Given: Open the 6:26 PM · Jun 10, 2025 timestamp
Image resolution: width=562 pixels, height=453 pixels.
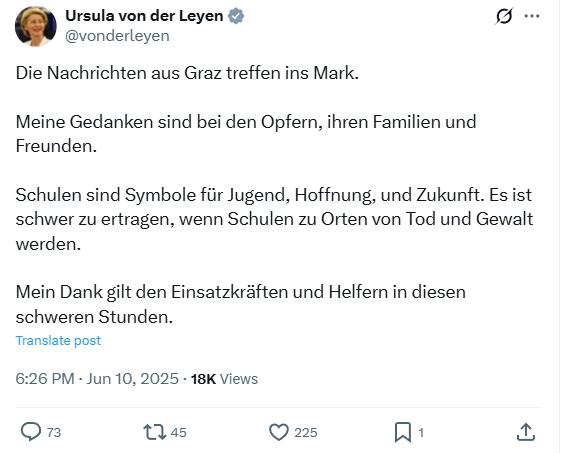Looking at the screenshot, I should 97,379.
